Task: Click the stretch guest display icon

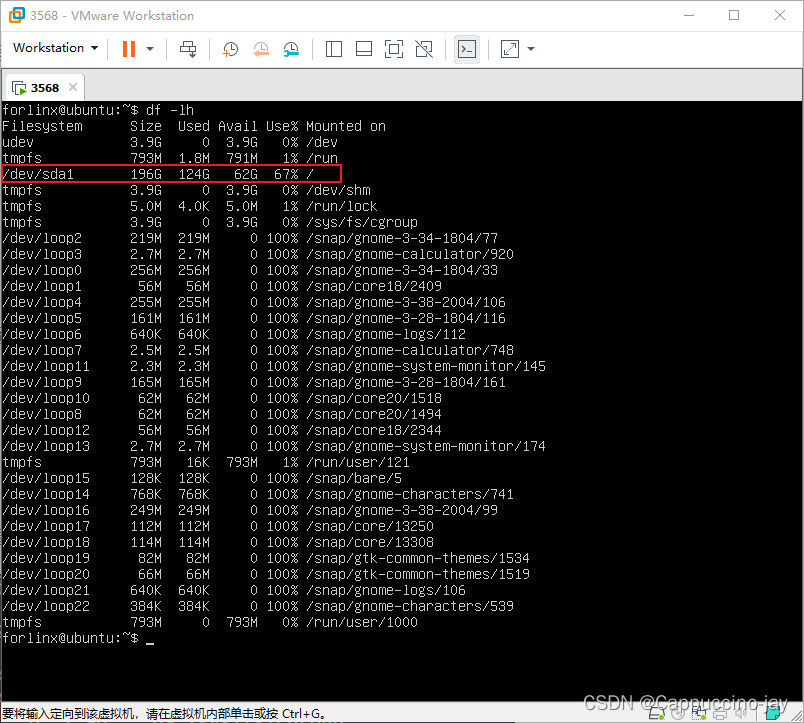Action: click(509, 49)
